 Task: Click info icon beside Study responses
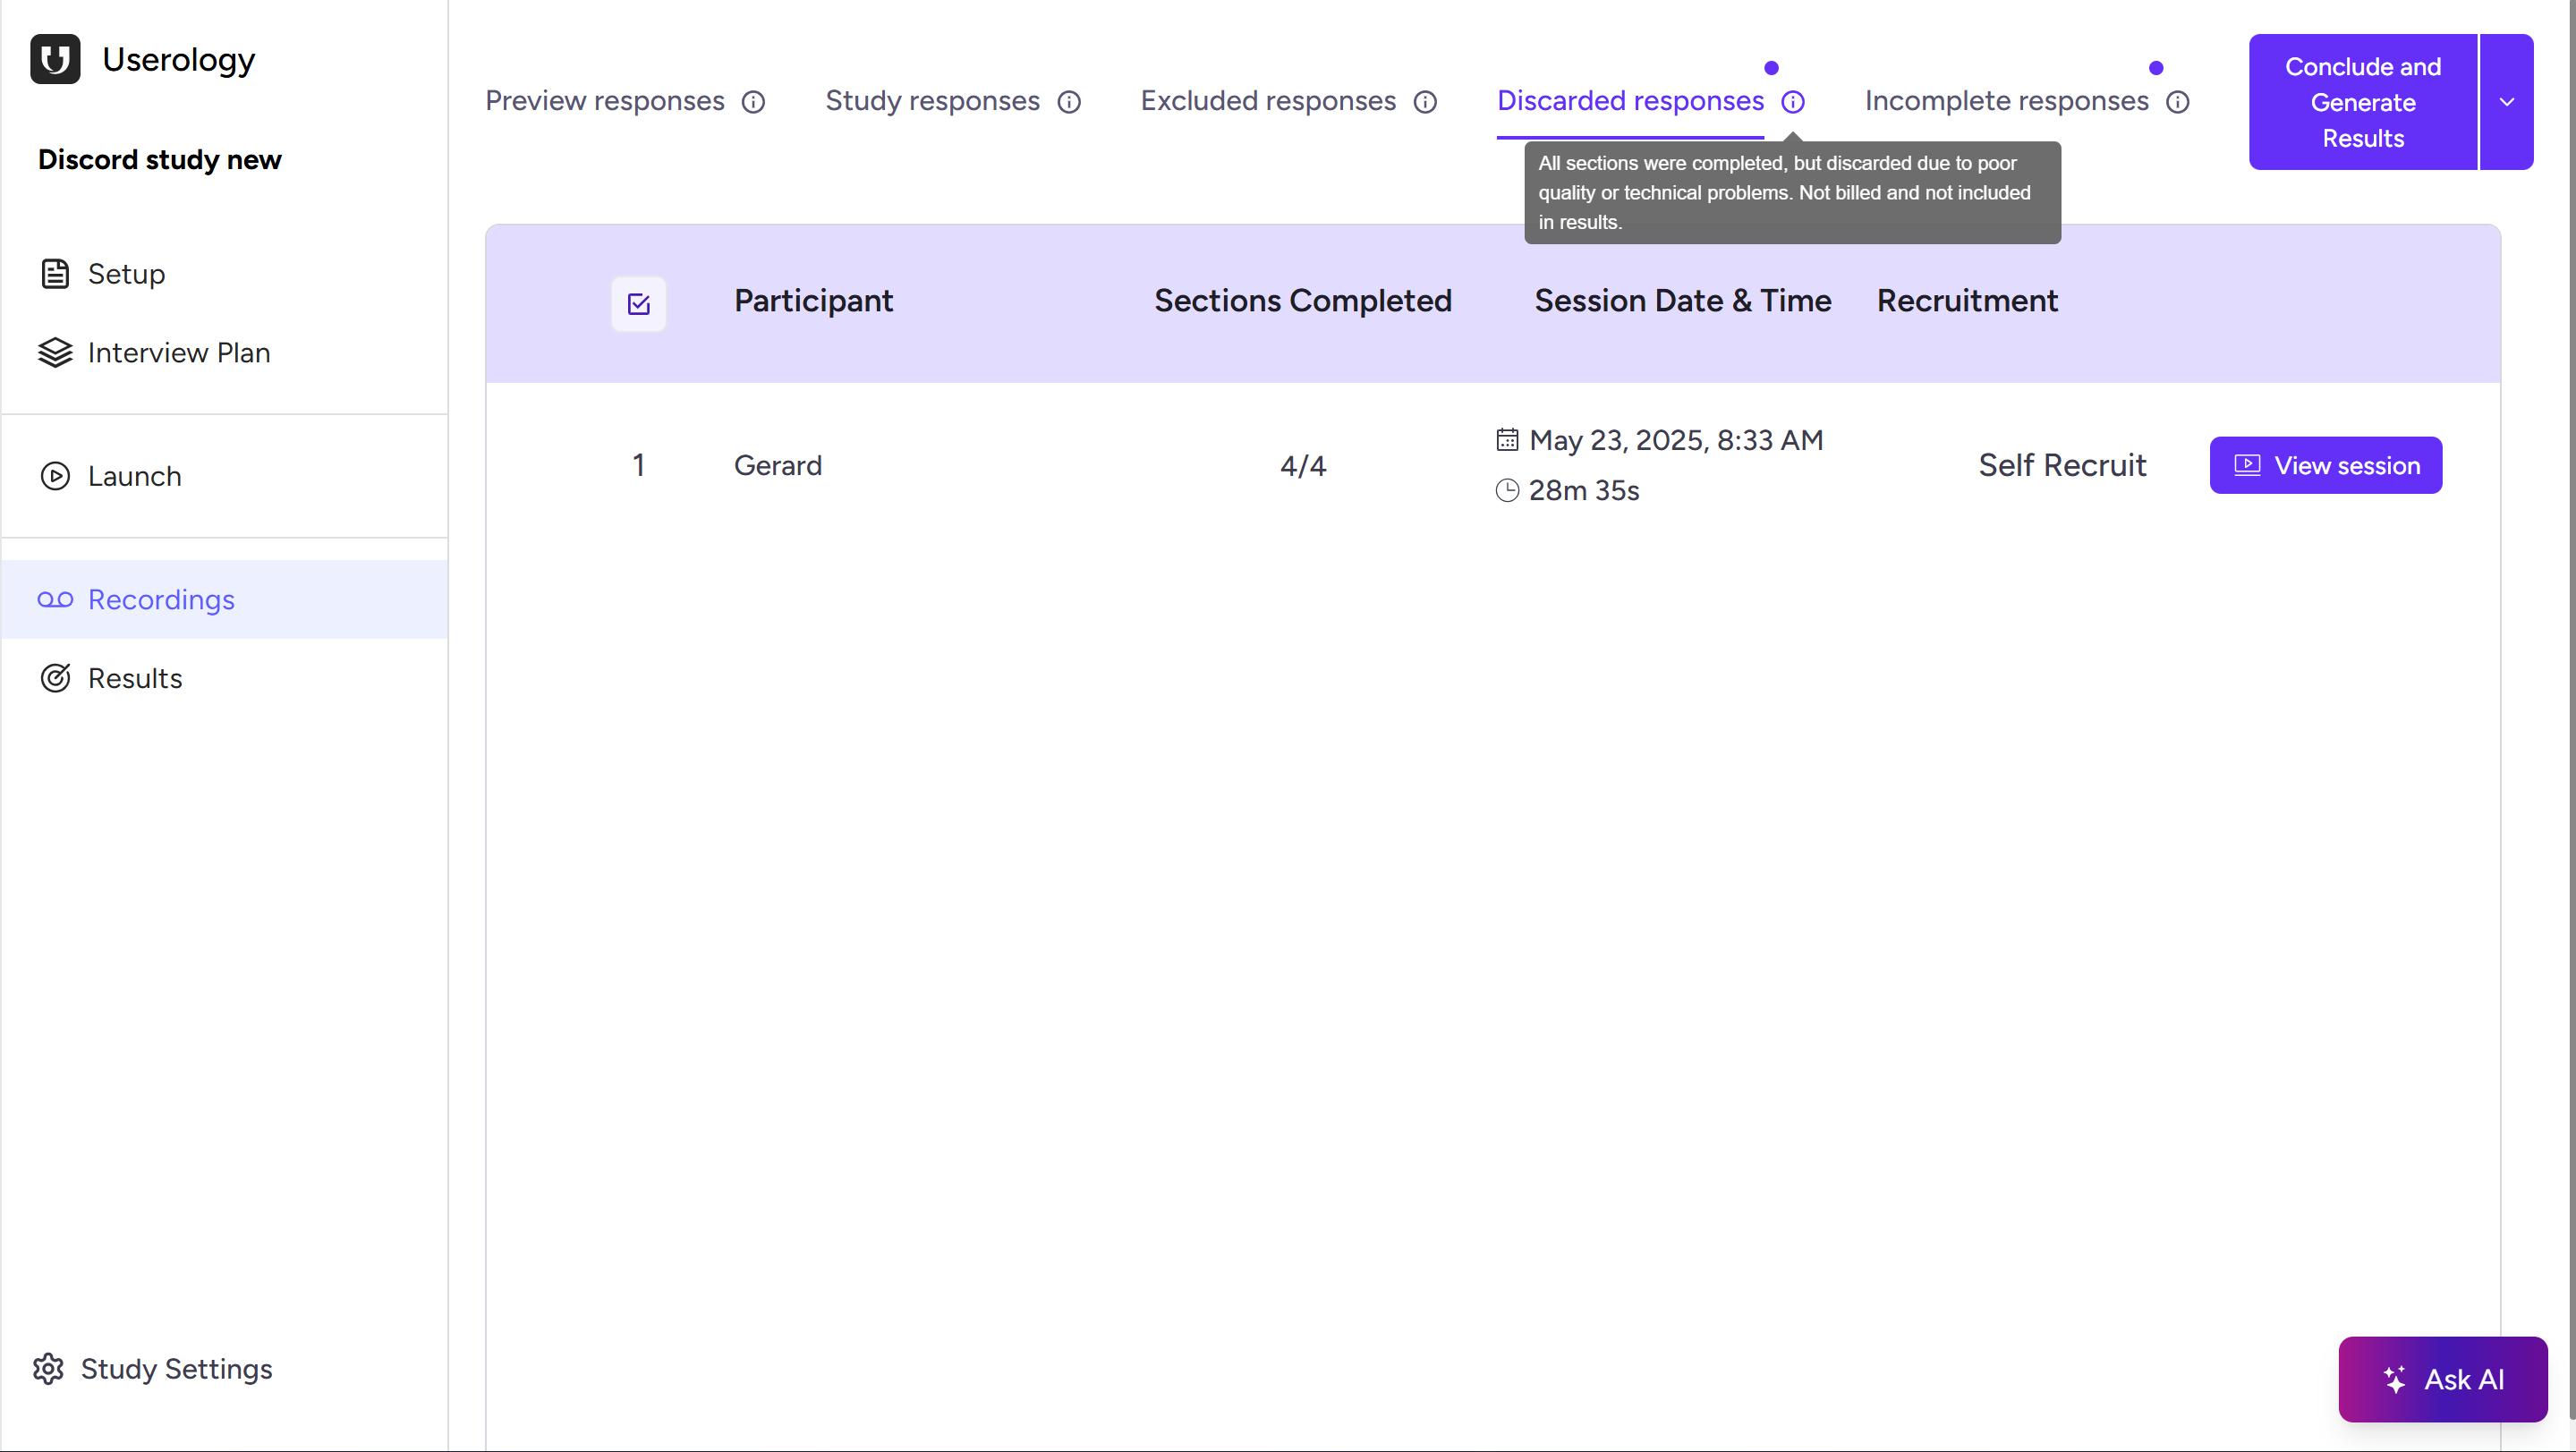coord(1069,102)
